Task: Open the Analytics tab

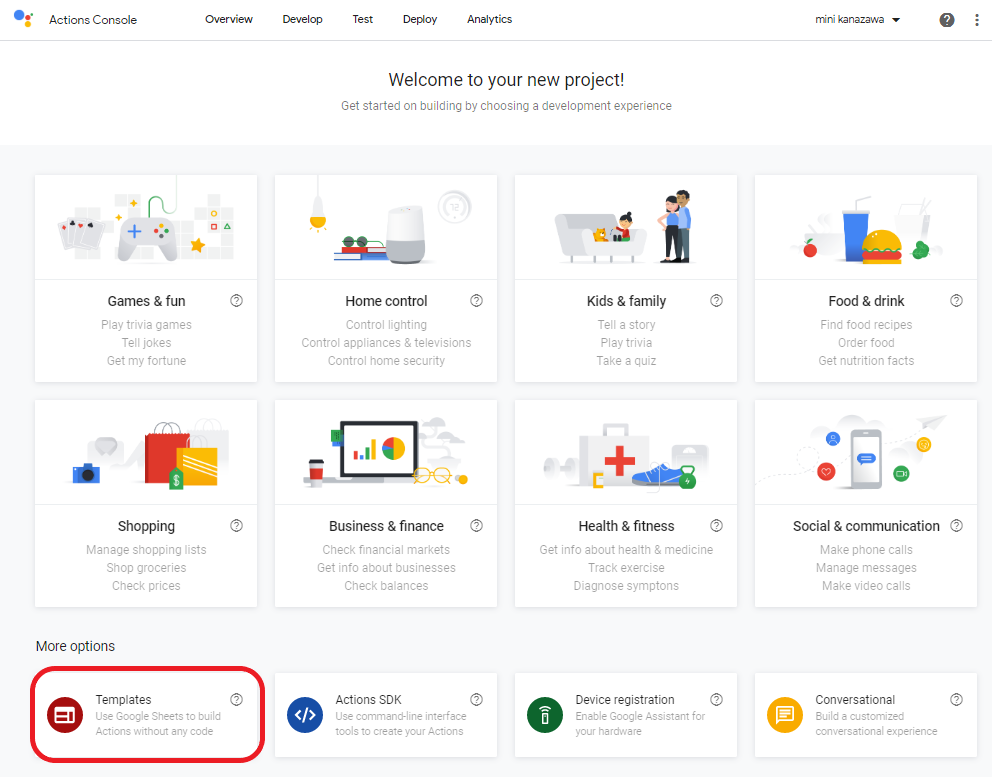Action: click(x=489, y=19)
